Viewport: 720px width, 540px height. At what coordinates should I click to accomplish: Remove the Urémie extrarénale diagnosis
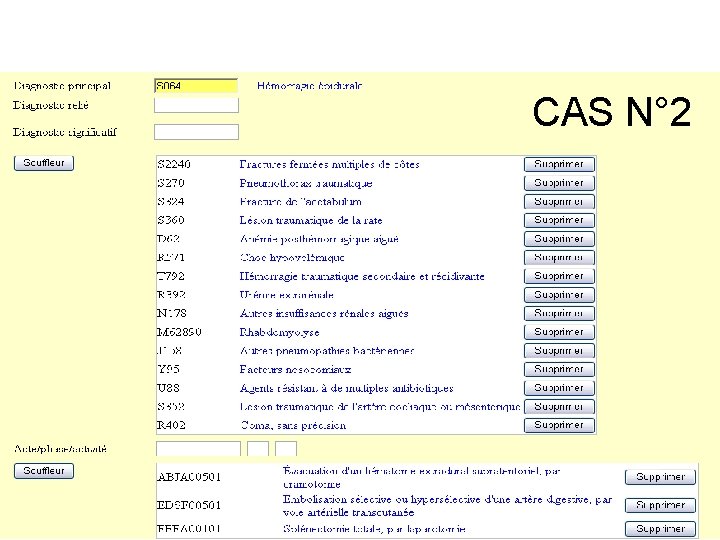coord(559,295)
